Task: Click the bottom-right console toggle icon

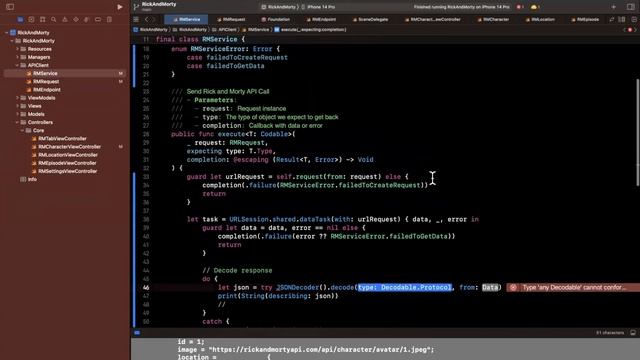Action: tap(633, 333)
